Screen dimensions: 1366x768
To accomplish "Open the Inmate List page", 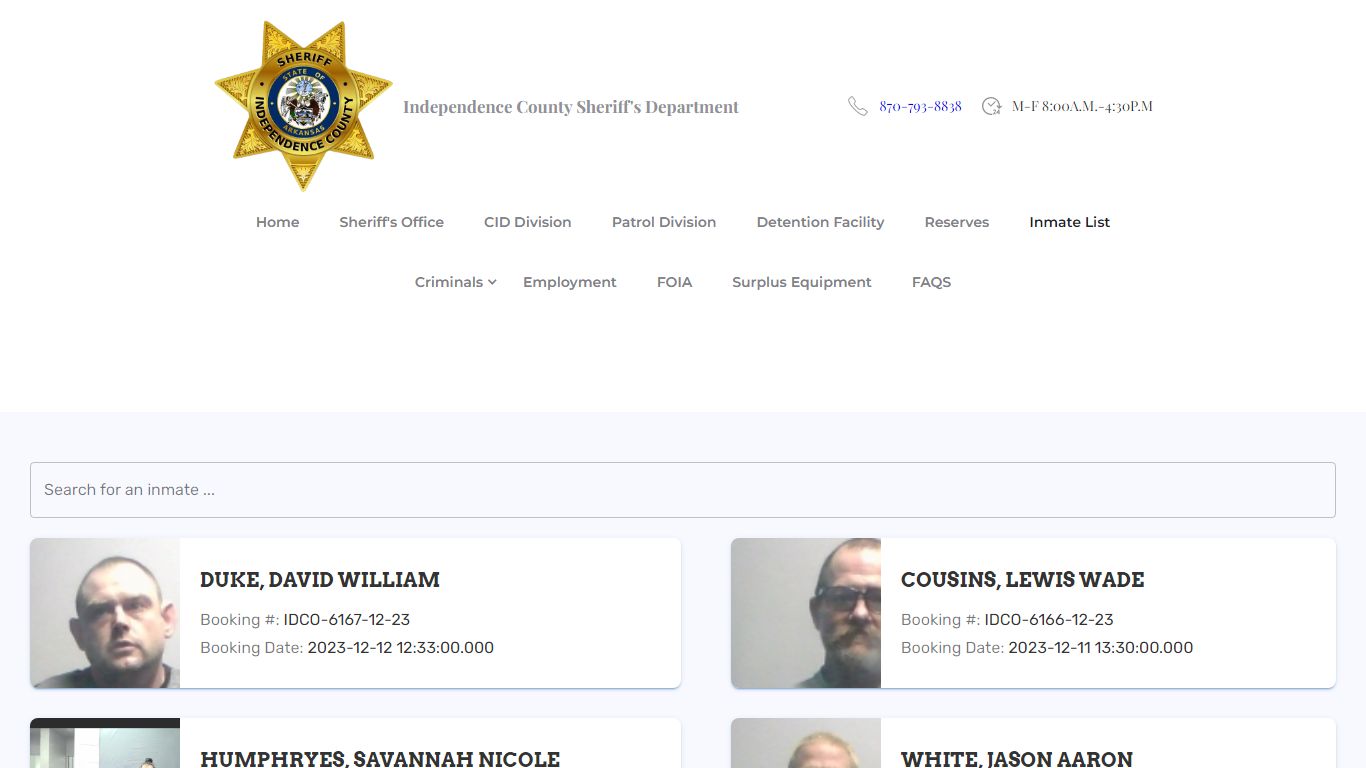I will (1070, 222).
